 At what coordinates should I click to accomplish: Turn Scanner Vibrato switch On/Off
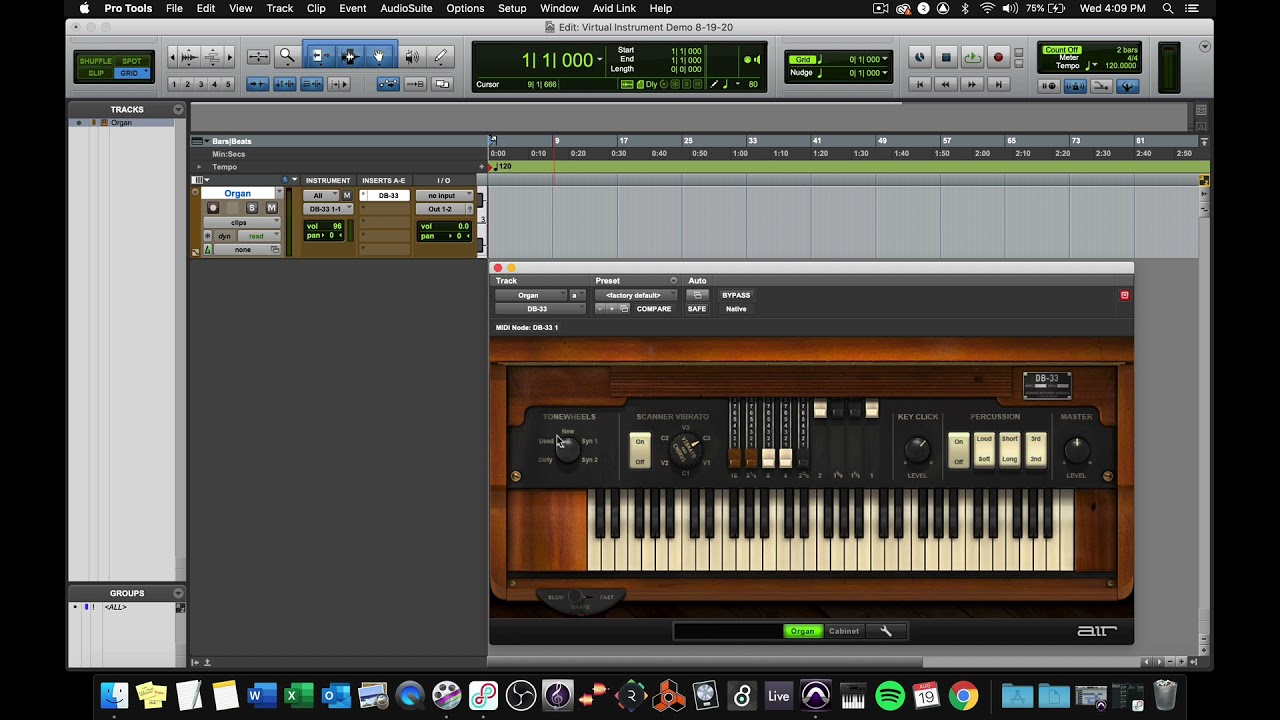tap(641, 451)
